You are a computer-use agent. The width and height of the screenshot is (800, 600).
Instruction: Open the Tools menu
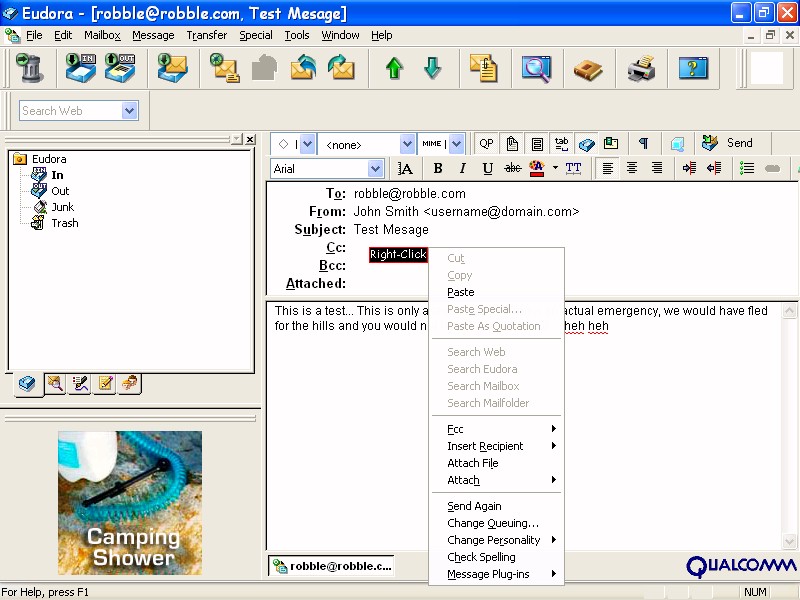(297, 35)
